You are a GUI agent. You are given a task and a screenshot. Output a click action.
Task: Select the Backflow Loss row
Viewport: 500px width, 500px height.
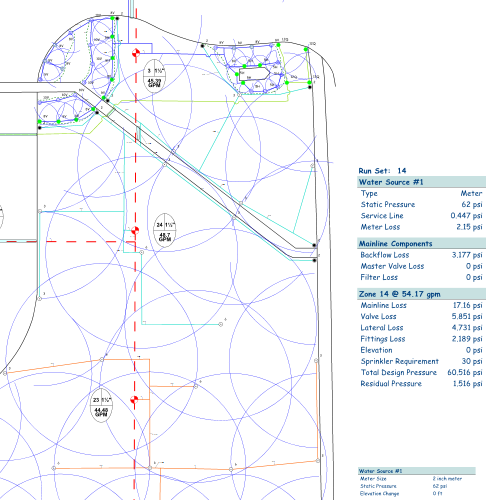click(421, 255)
